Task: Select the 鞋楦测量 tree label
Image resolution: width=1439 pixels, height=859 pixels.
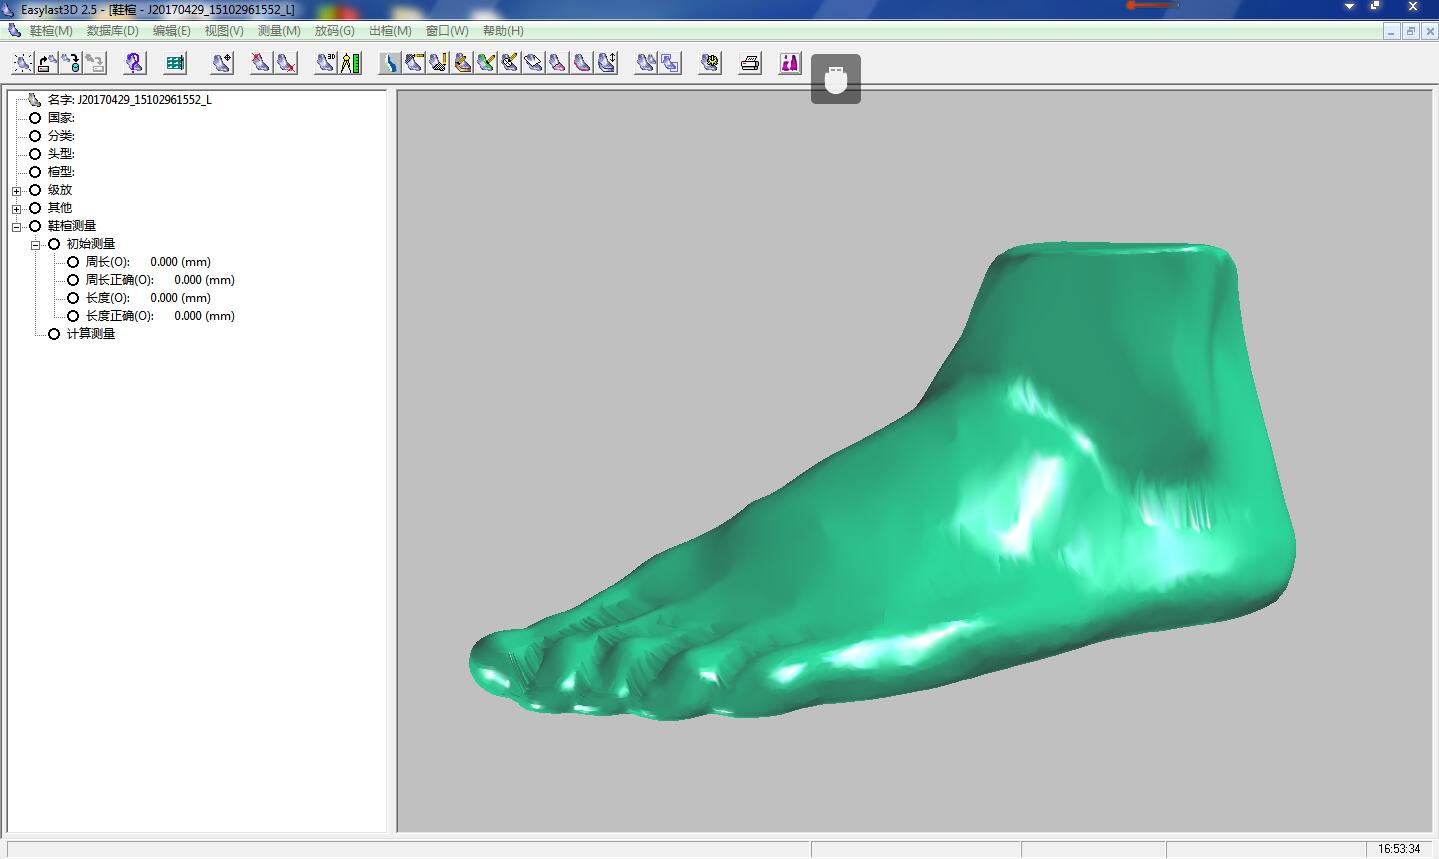Action: 72,226
